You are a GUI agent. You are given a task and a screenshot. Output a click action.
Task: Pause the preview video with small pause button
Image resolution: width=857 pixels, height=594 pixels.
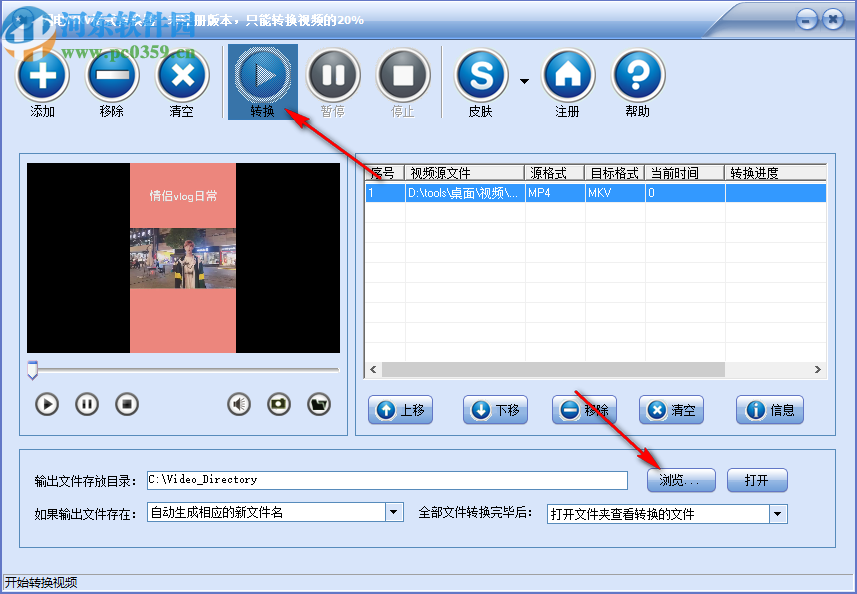[87, 404]
